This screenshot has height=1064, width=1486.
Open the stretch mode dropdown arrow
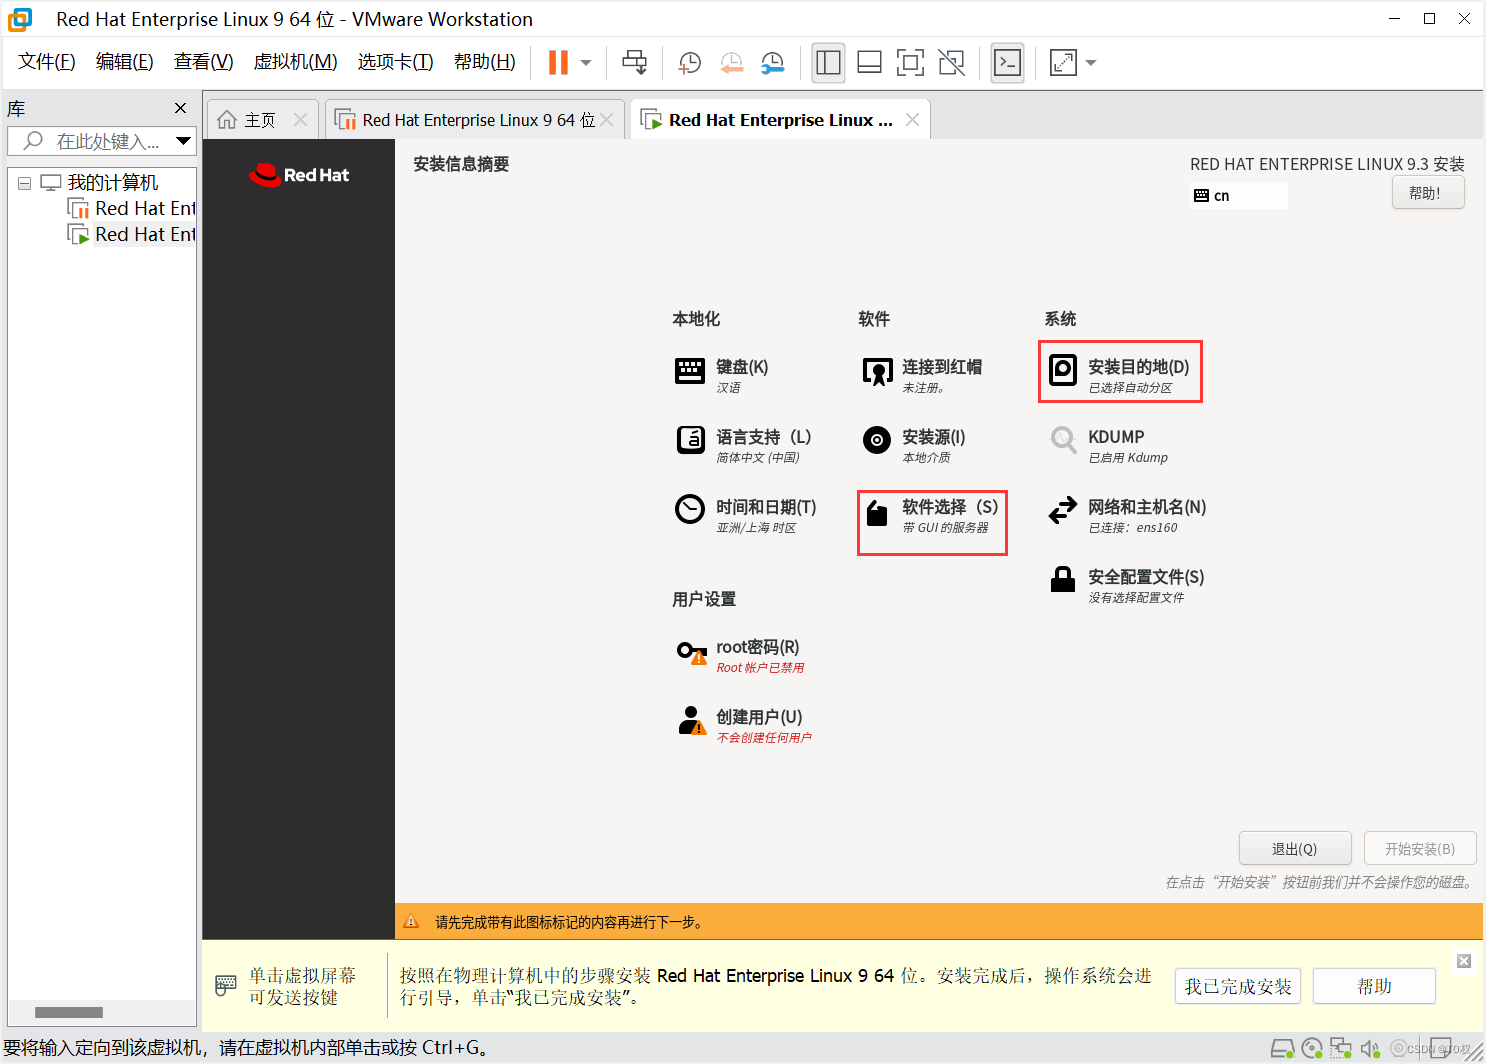pyautogui.click(x=1090, y=62)
